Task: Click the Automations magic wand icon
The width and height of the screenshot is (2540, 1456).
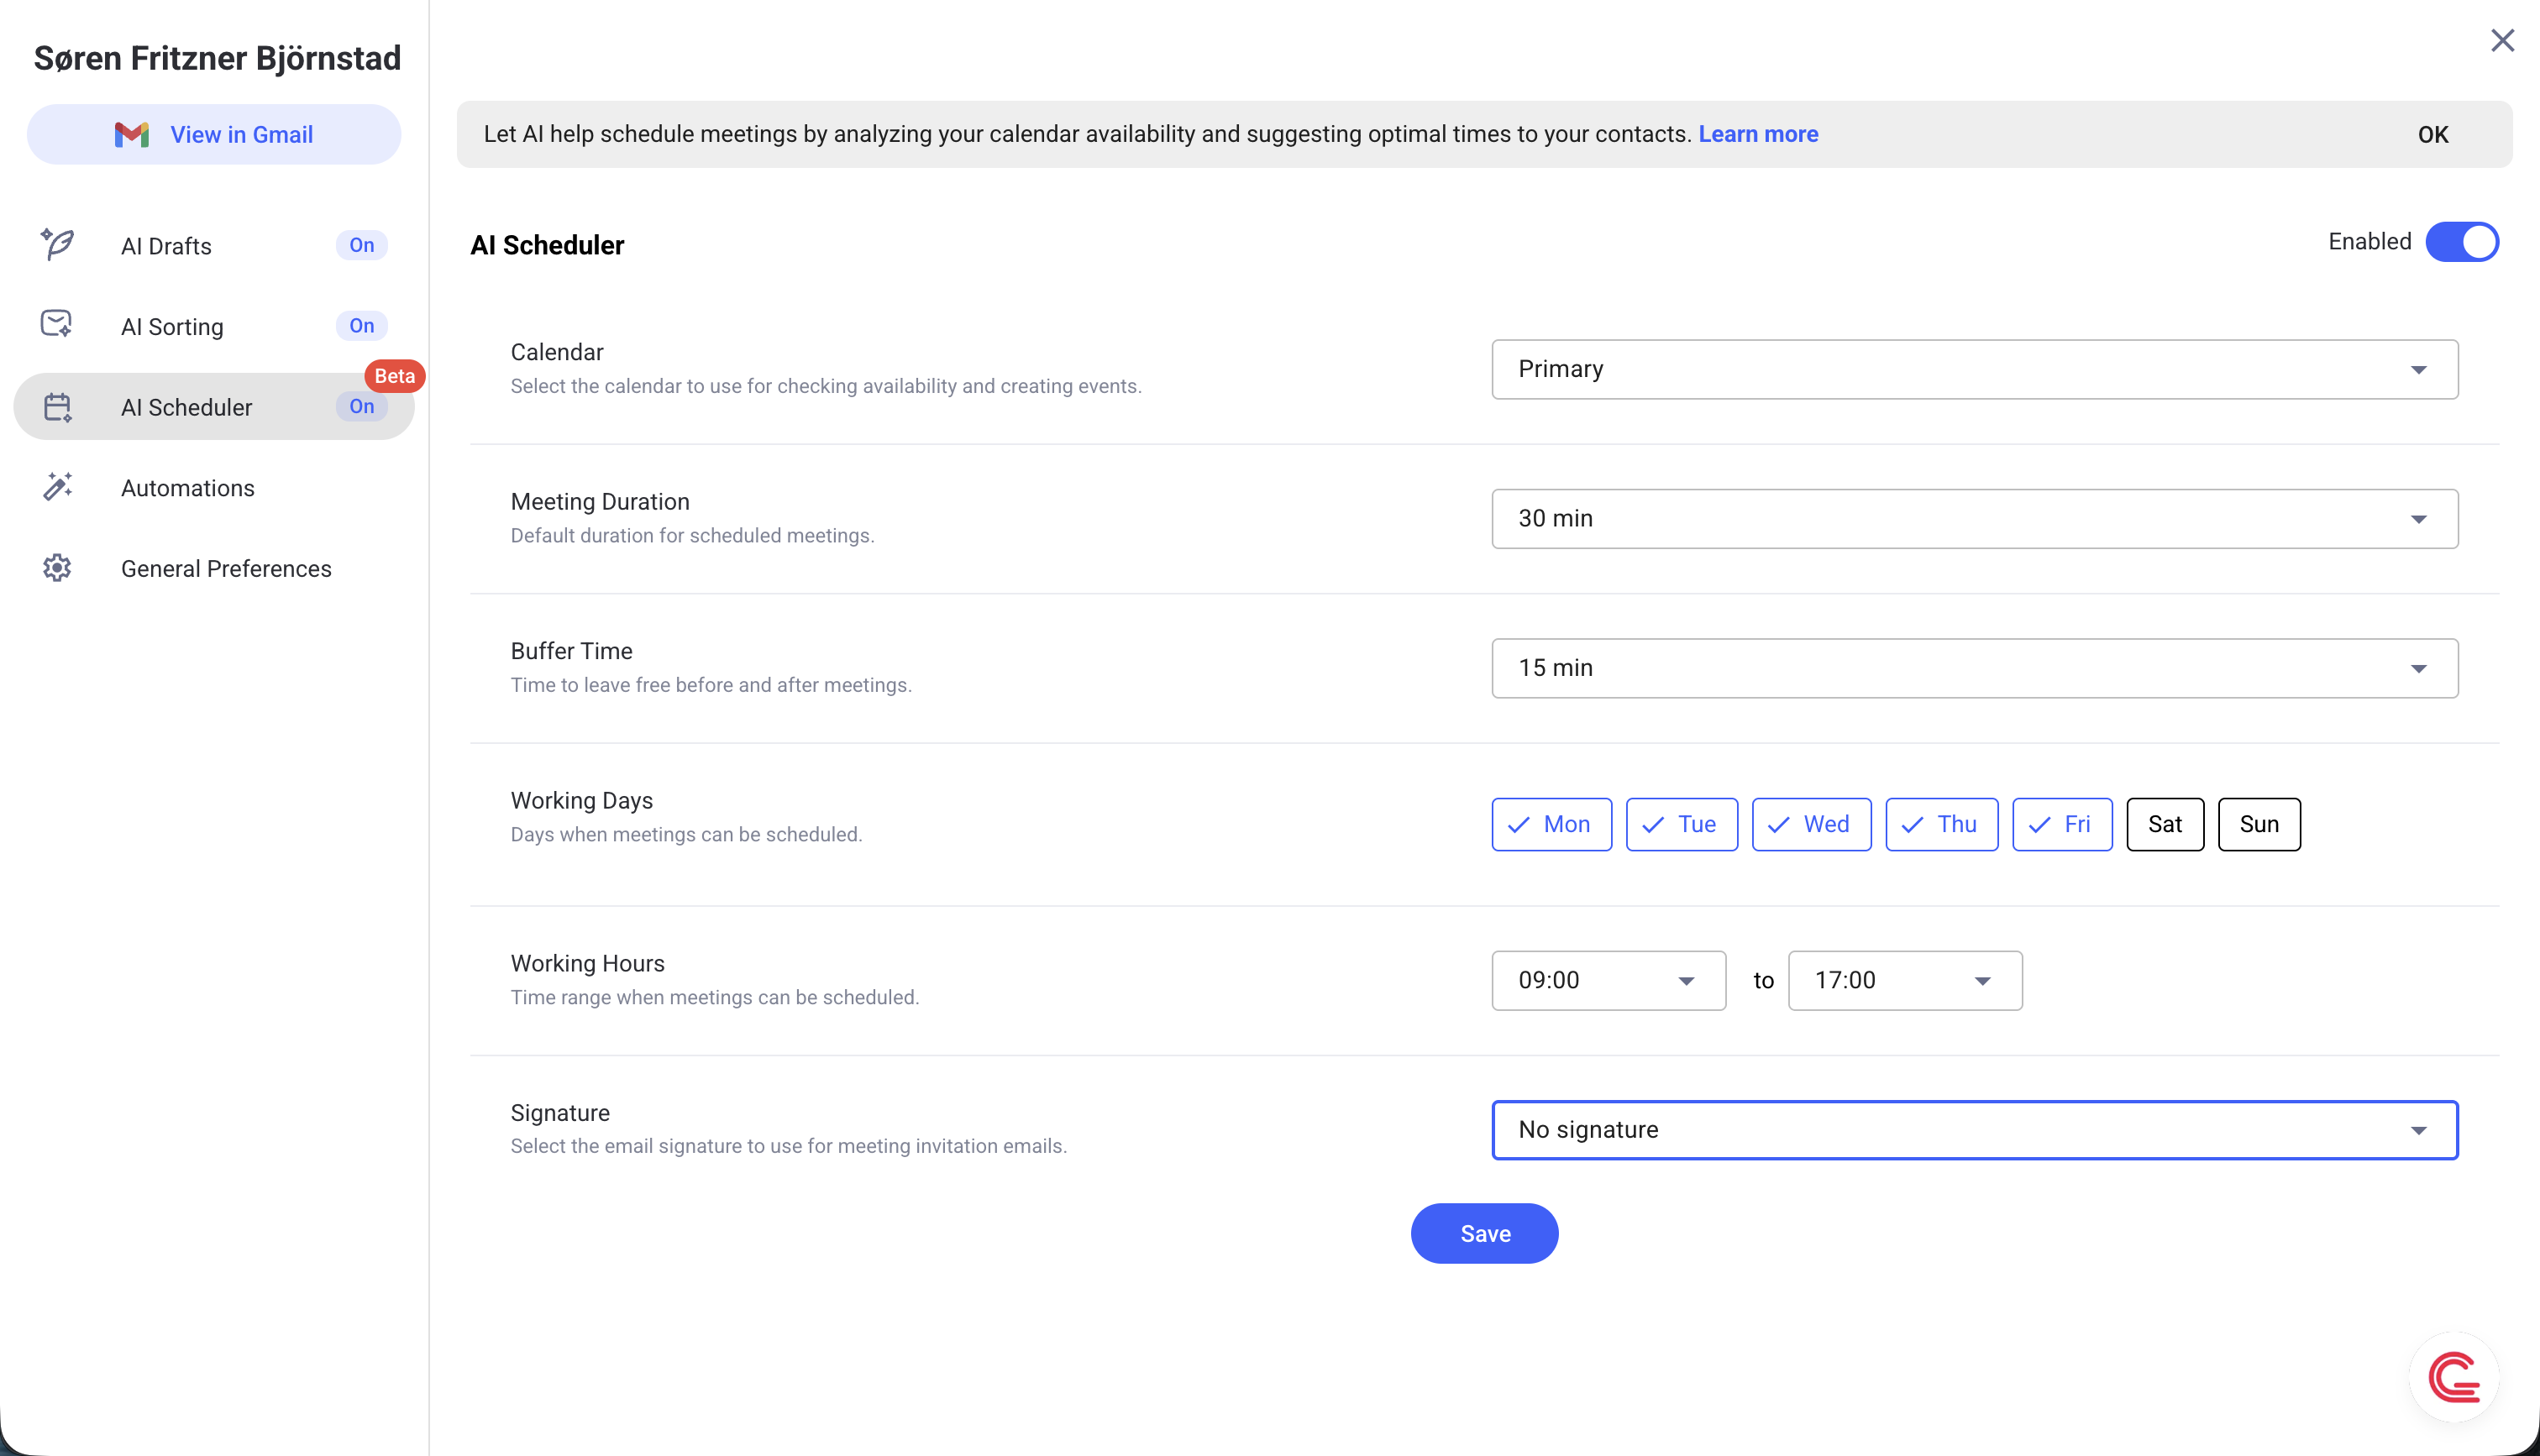Action: (x=57, y=487)
